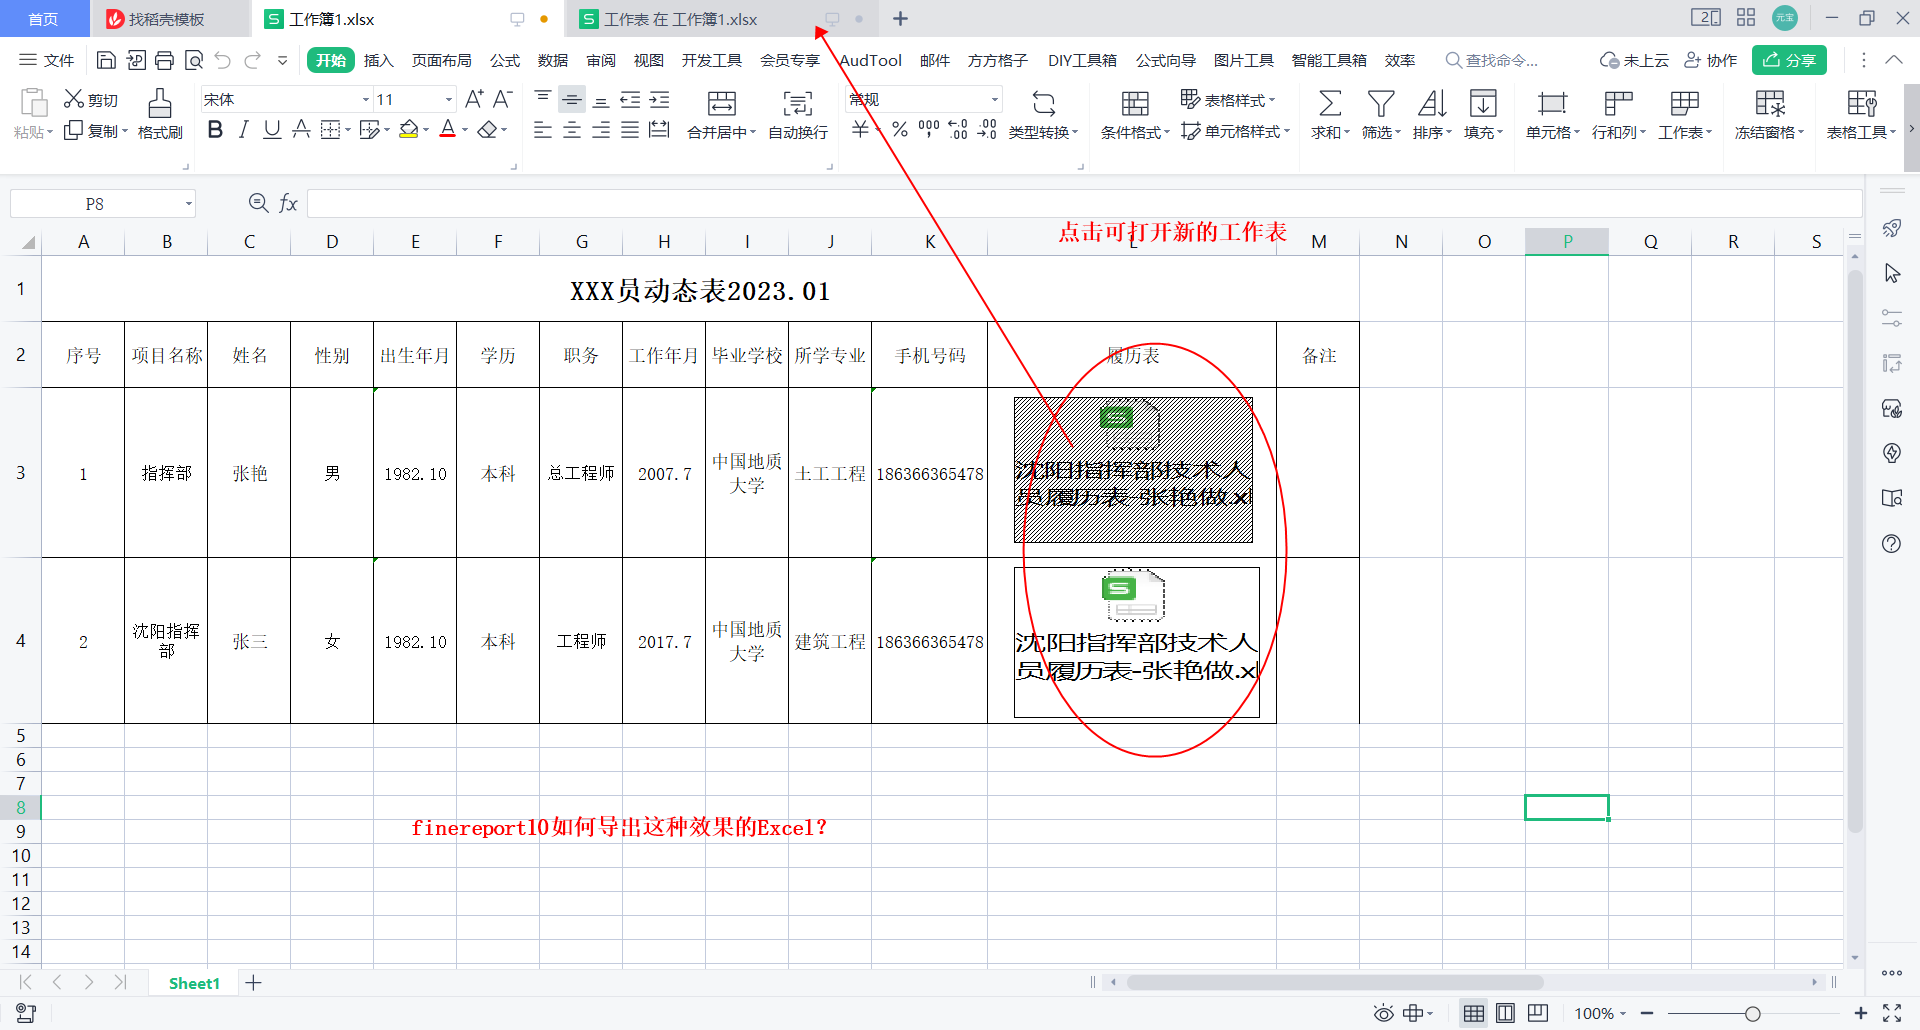
Task: Click the Freeze Panes (冻结窗格) icon
Action: click(1770, 104)
